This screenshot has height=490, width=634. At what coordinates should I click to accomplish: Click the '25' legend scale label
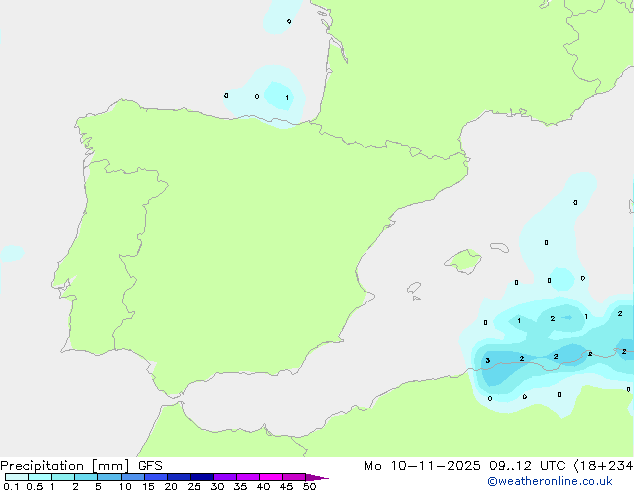pyautogui.click(x=194, y=486)
